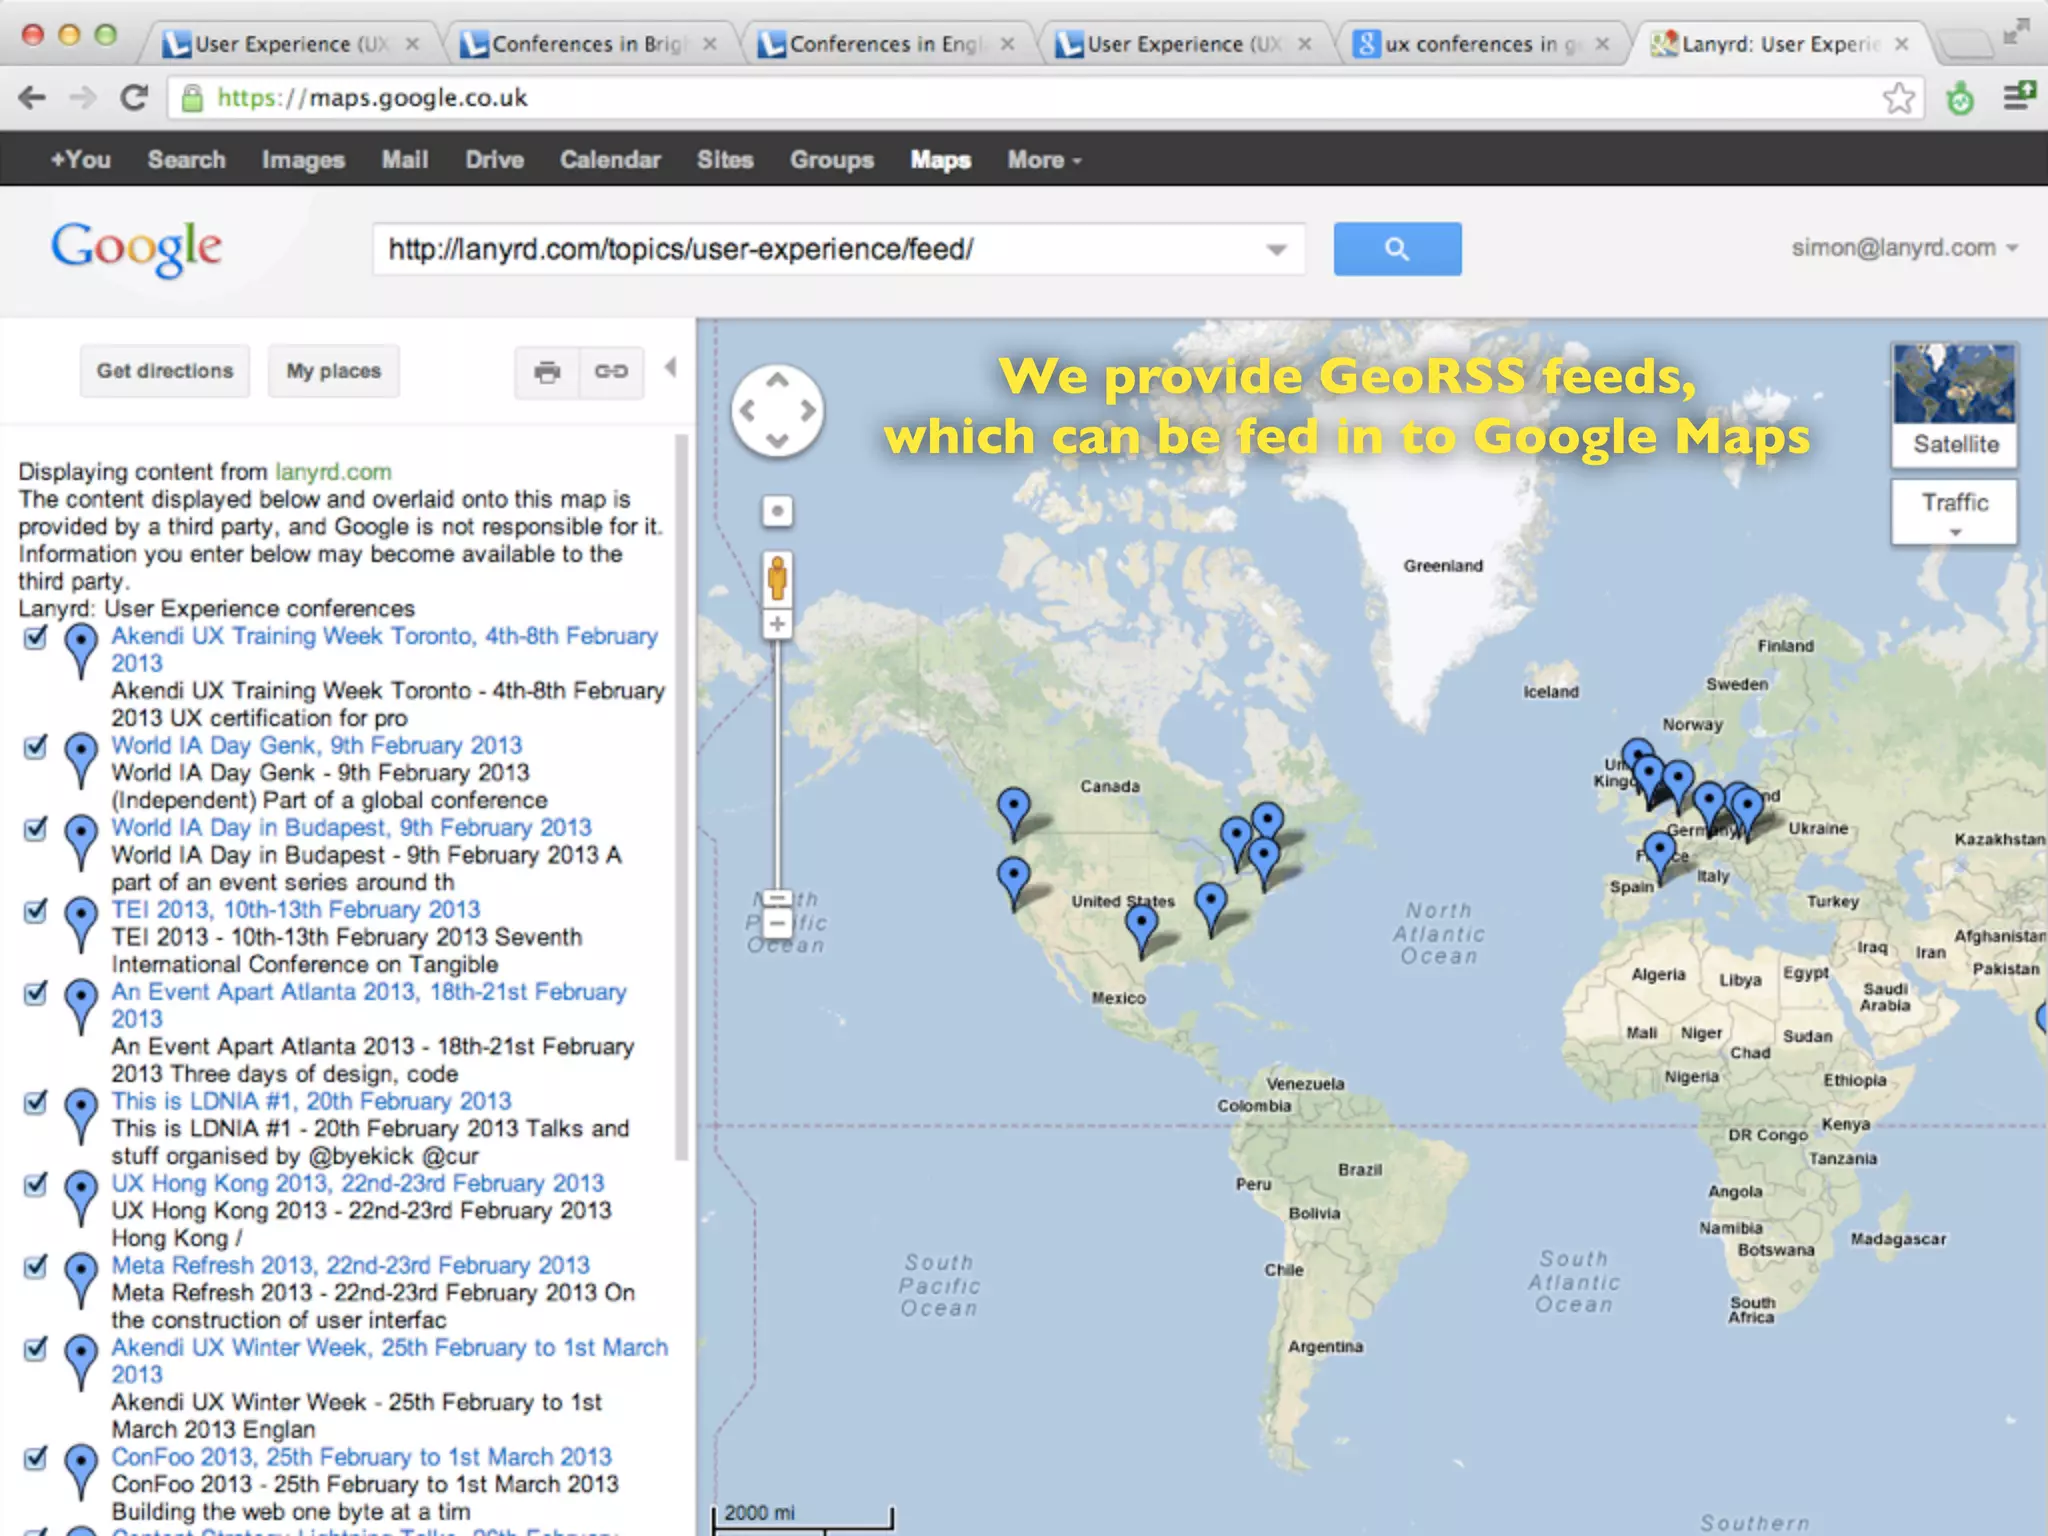The image size is (2048, 1536).
Task: Open Groups in the Google bar
Action: [x=832, y=160]
